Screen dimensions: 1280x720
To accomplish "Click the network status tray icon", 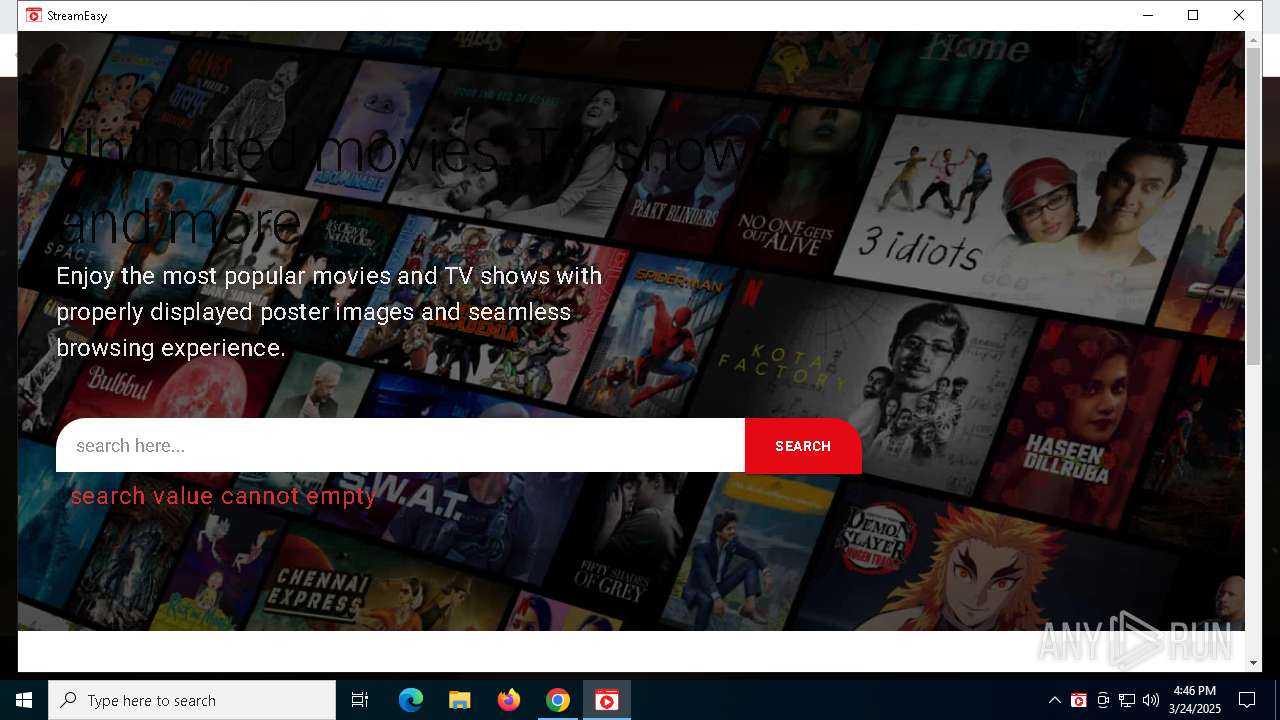I will pyautogui.click(x=1127, y=700).
